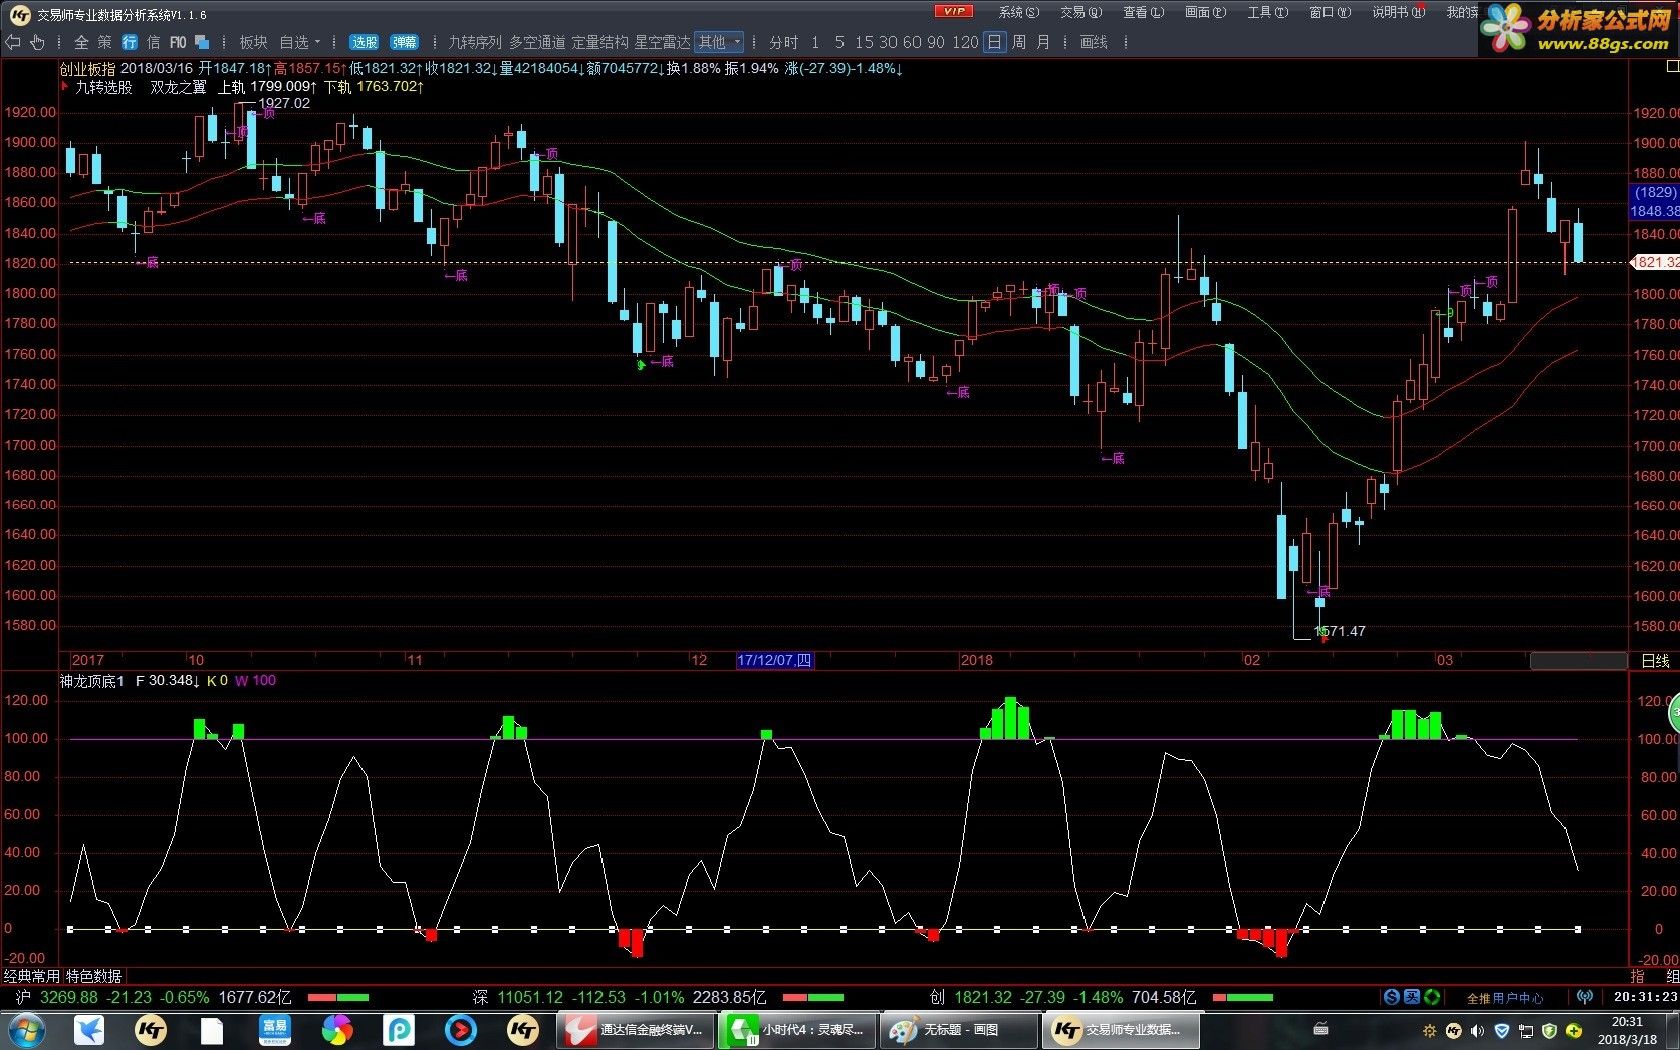Click the 信 info toolbar button

153,42
